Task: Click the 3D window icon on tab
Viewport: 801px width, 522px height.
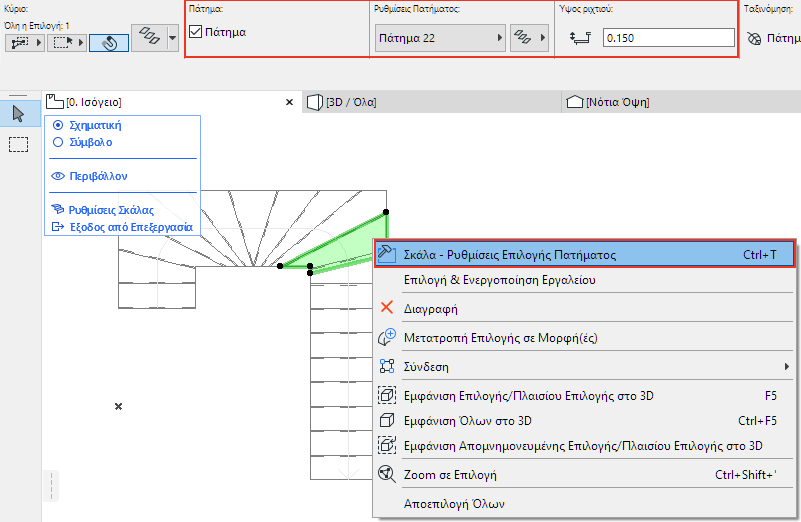Action: (315, 102)
